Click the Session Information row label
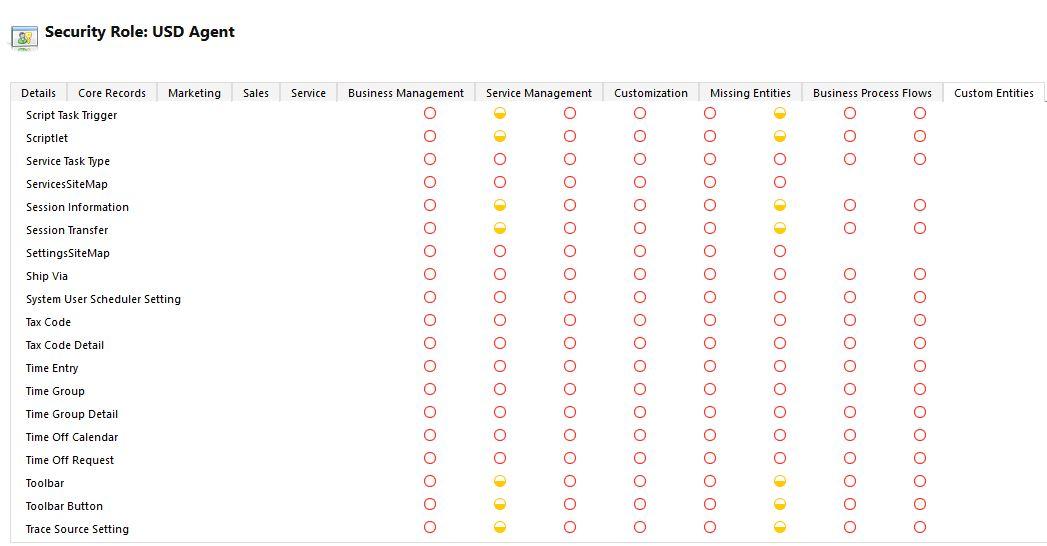The height and width of the screenshot is (546, 1047). pos(77,207)
